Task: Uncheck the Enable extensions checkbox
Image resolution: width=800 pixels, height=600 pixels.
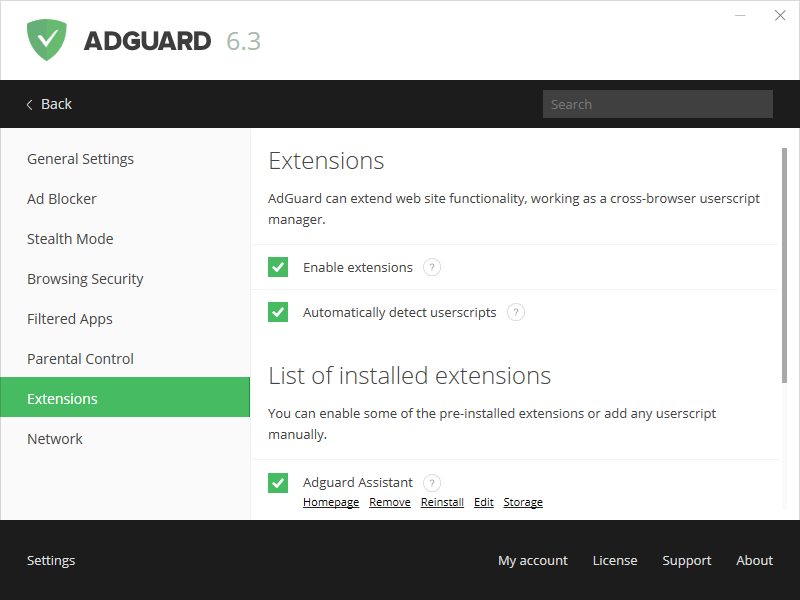Action: click(278, 267)
